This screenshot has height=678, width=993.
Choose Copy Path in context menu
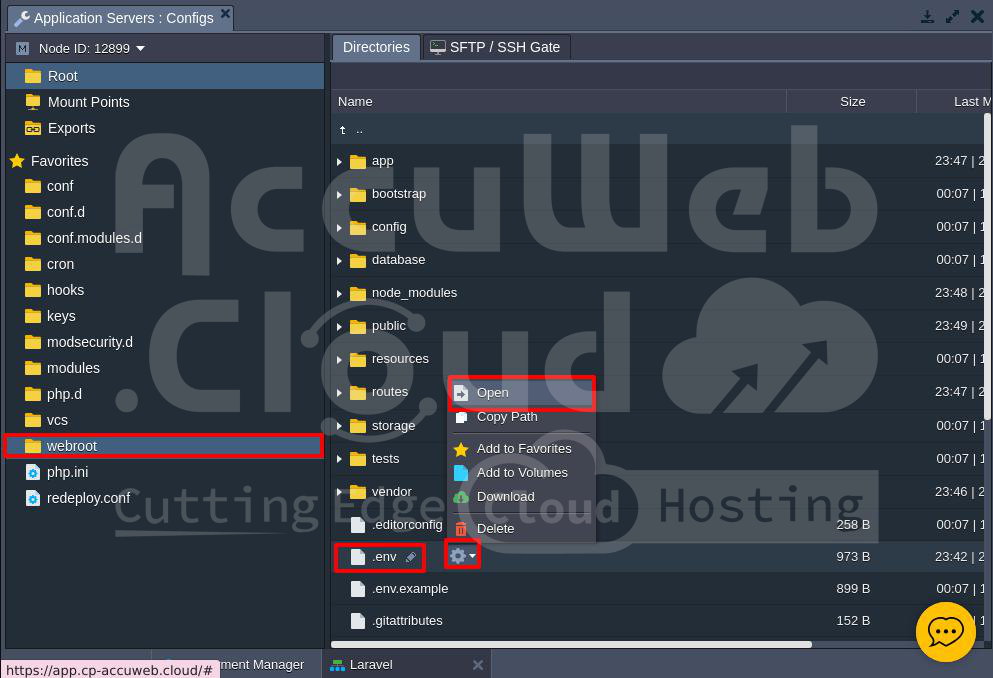pos(507,417)
